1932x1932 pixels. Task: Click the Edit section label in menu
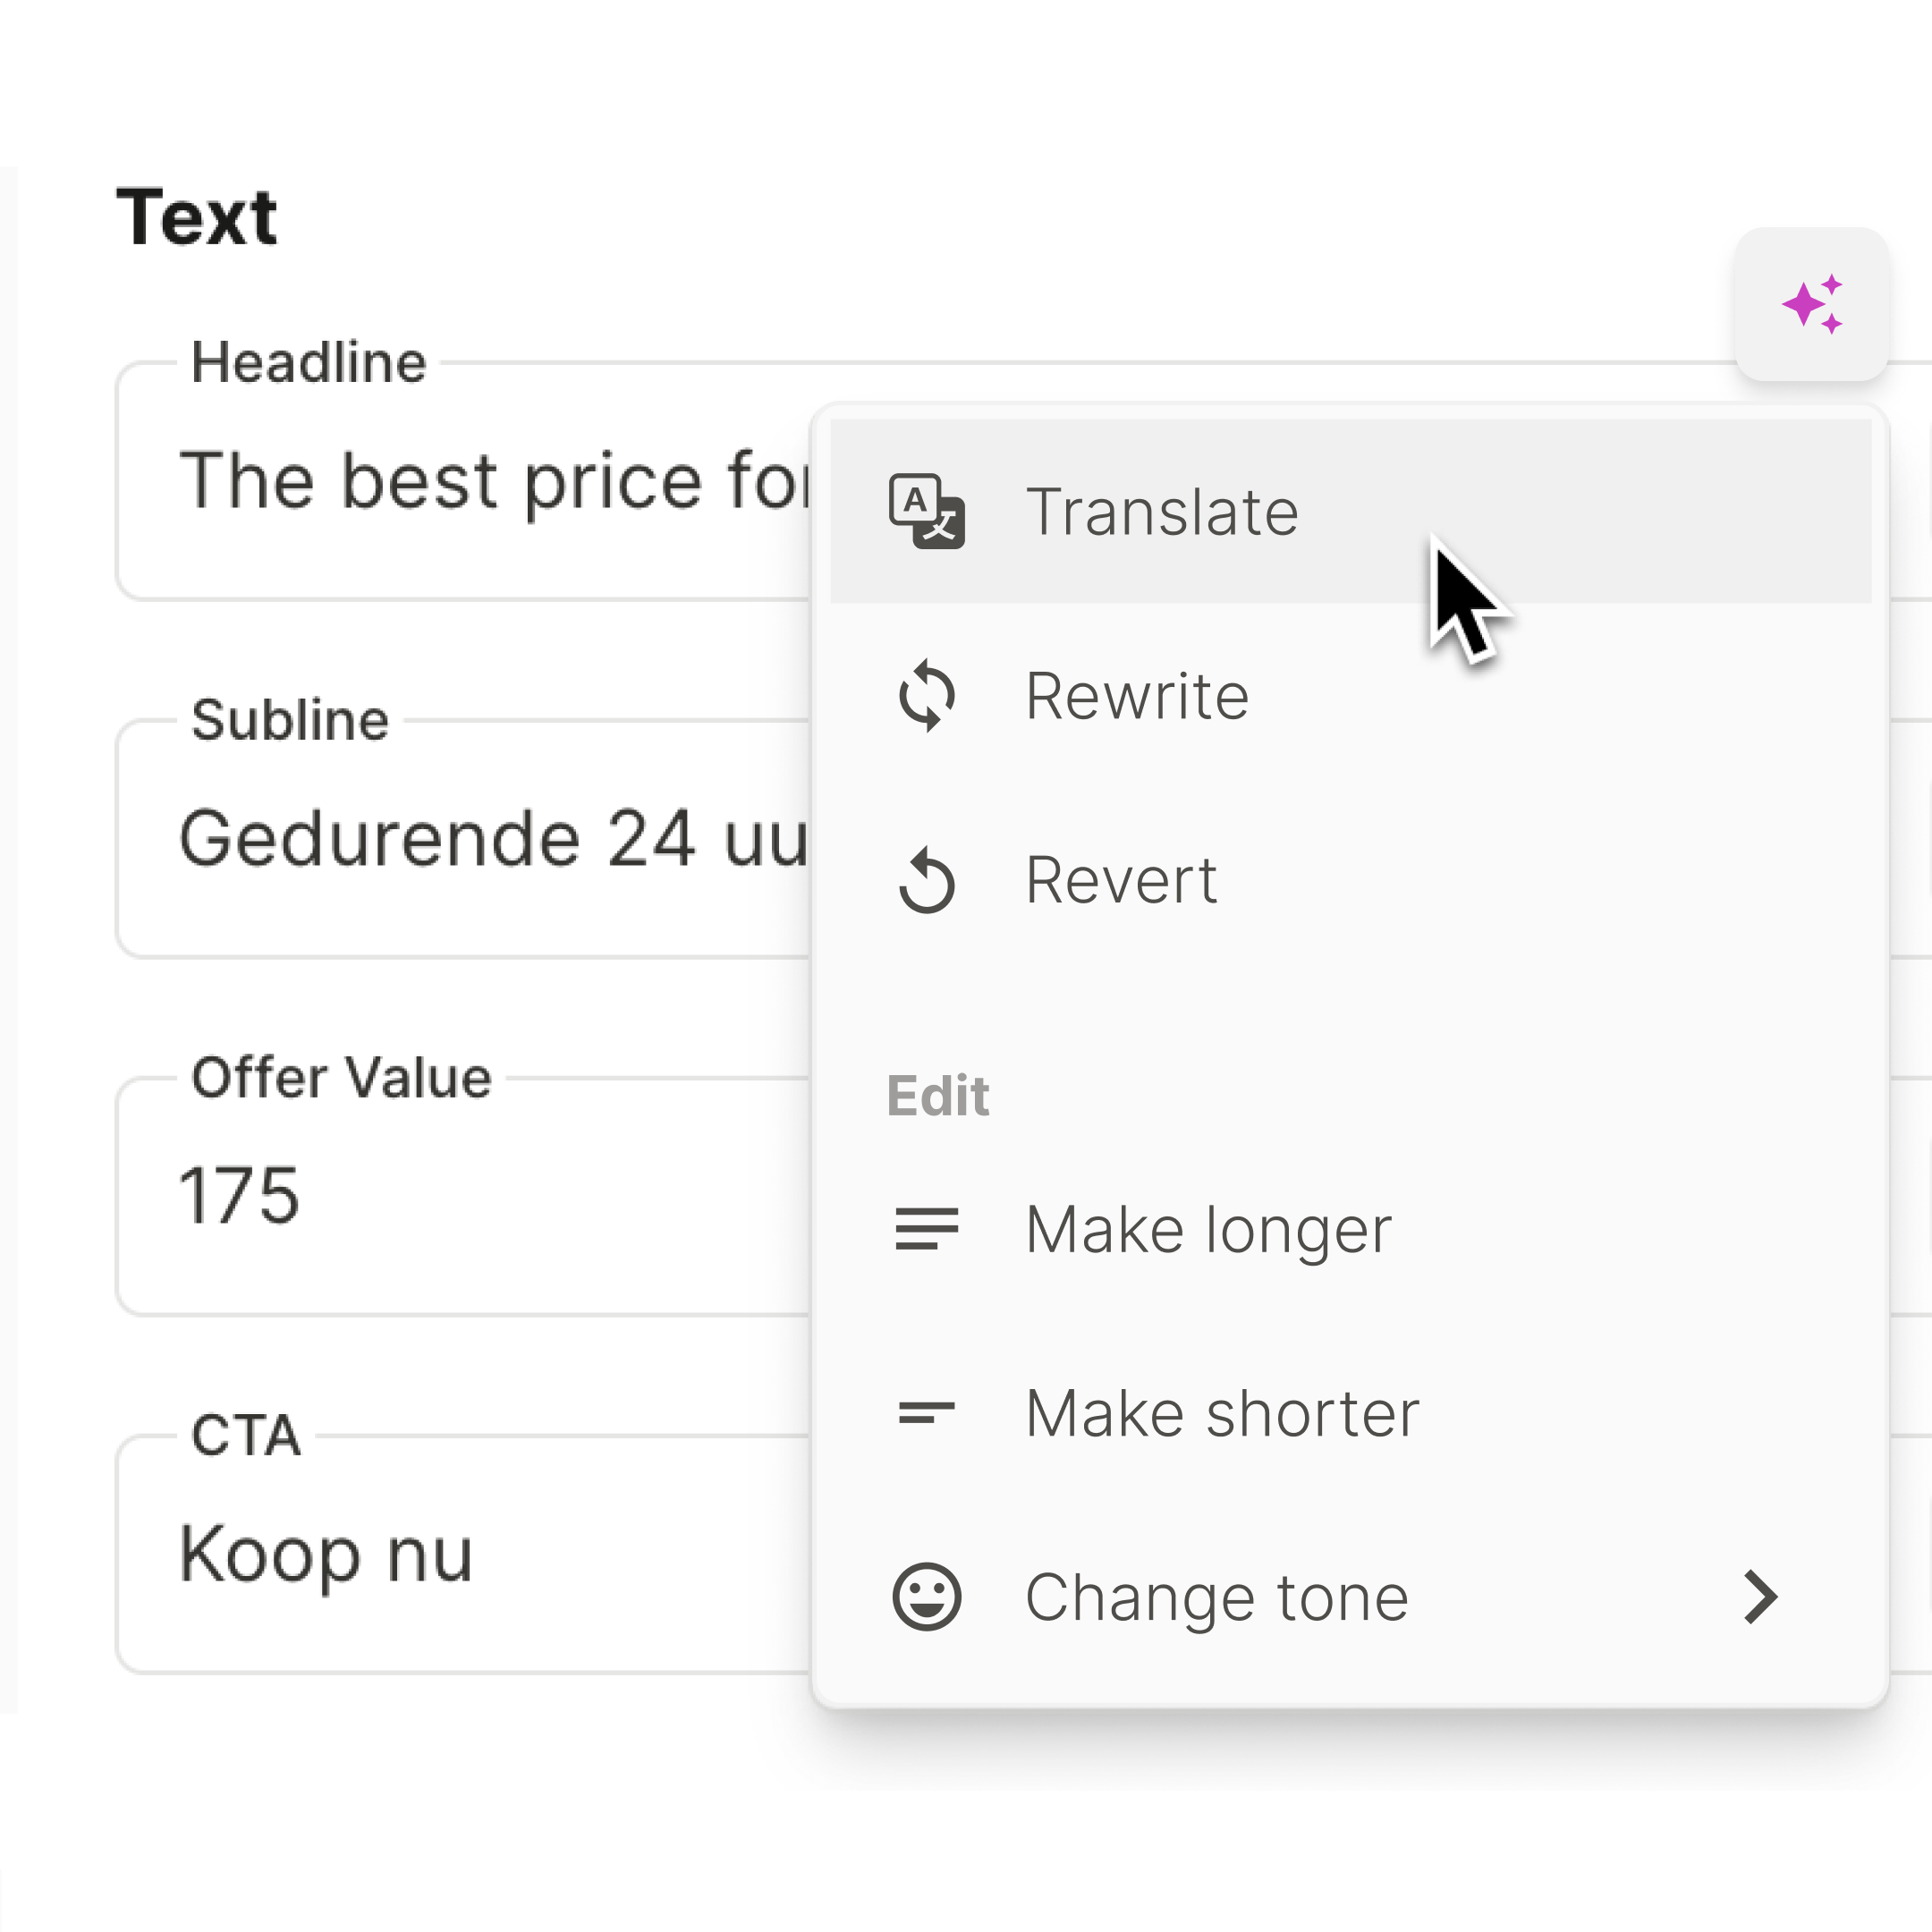[x=937, y=1095]
